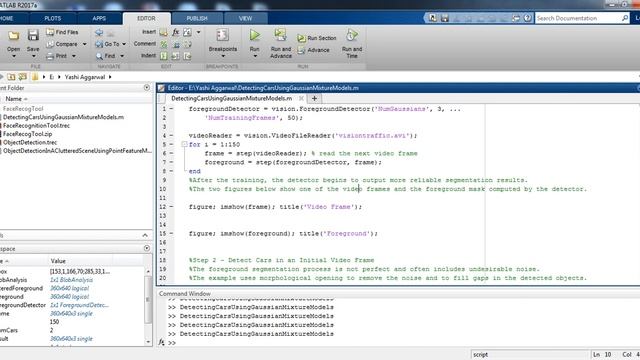Open the Go To dropdown arrow
This screenshot has height=360, width=640.
pyautogui.click(x=124, y=44)
